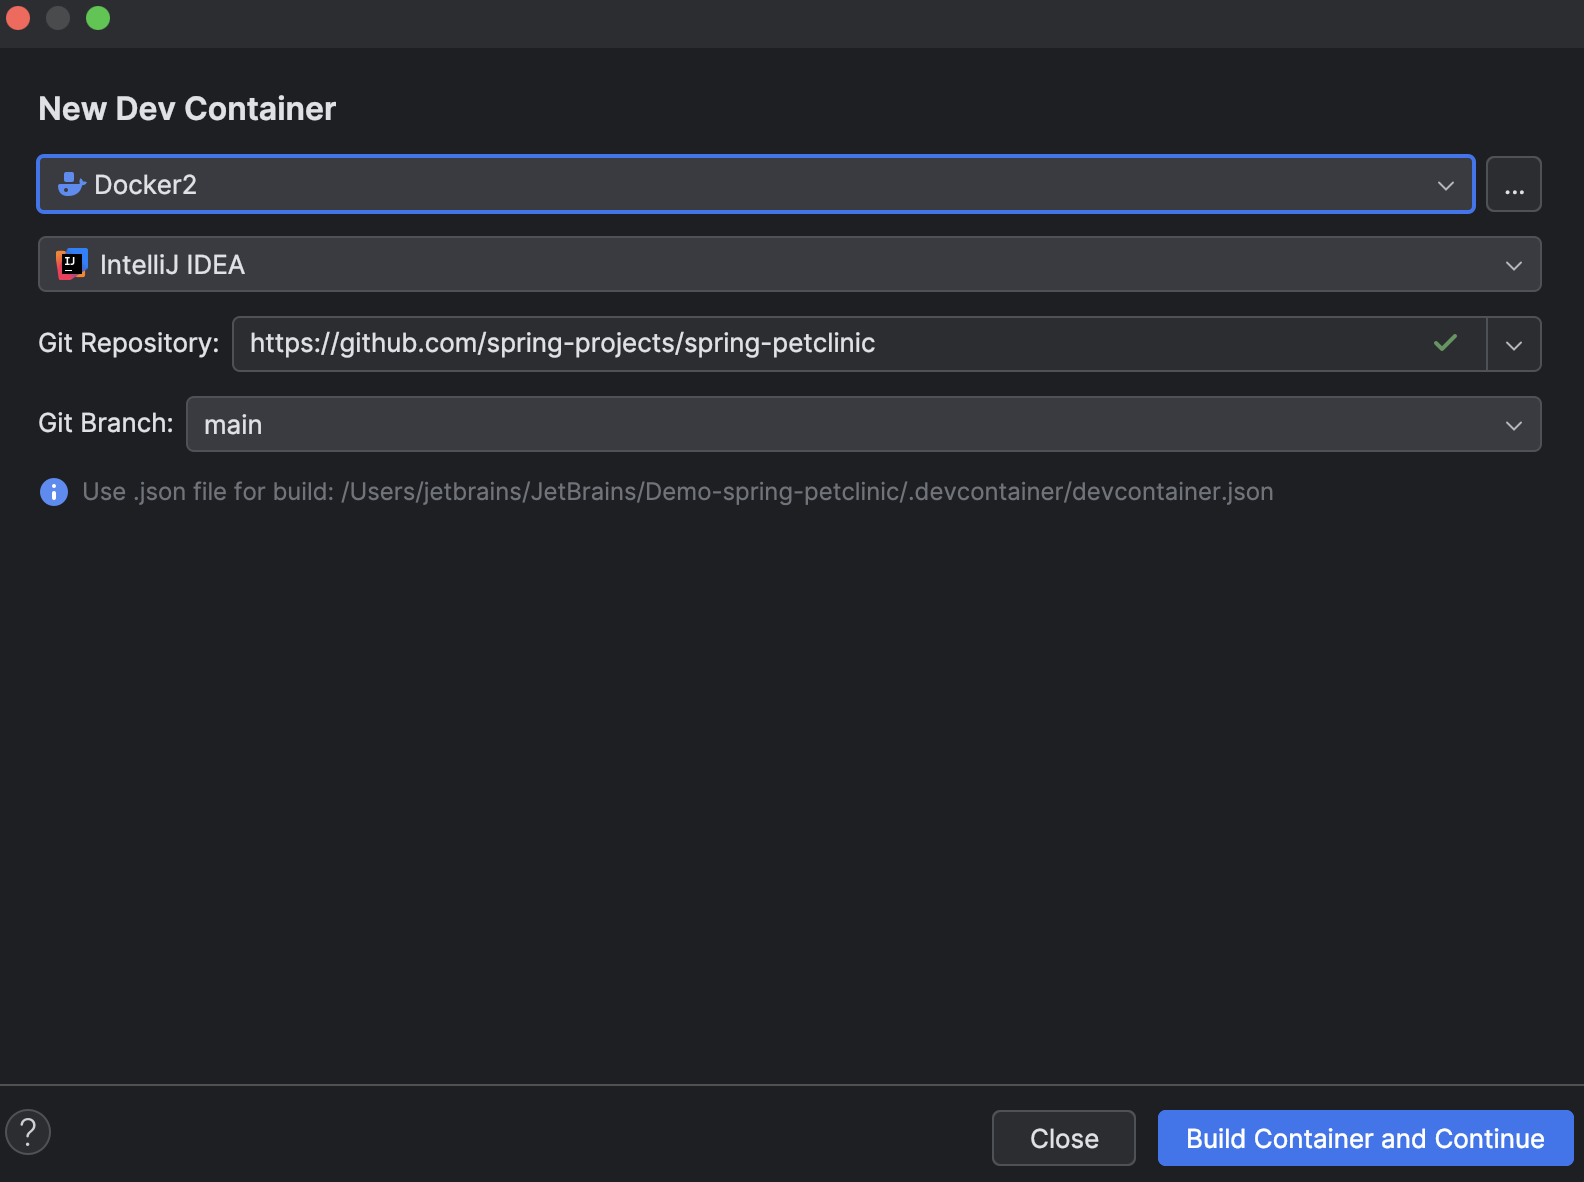Click the main branch value
Screen dimensions: 1584x1182
click(x=233, y=425)
